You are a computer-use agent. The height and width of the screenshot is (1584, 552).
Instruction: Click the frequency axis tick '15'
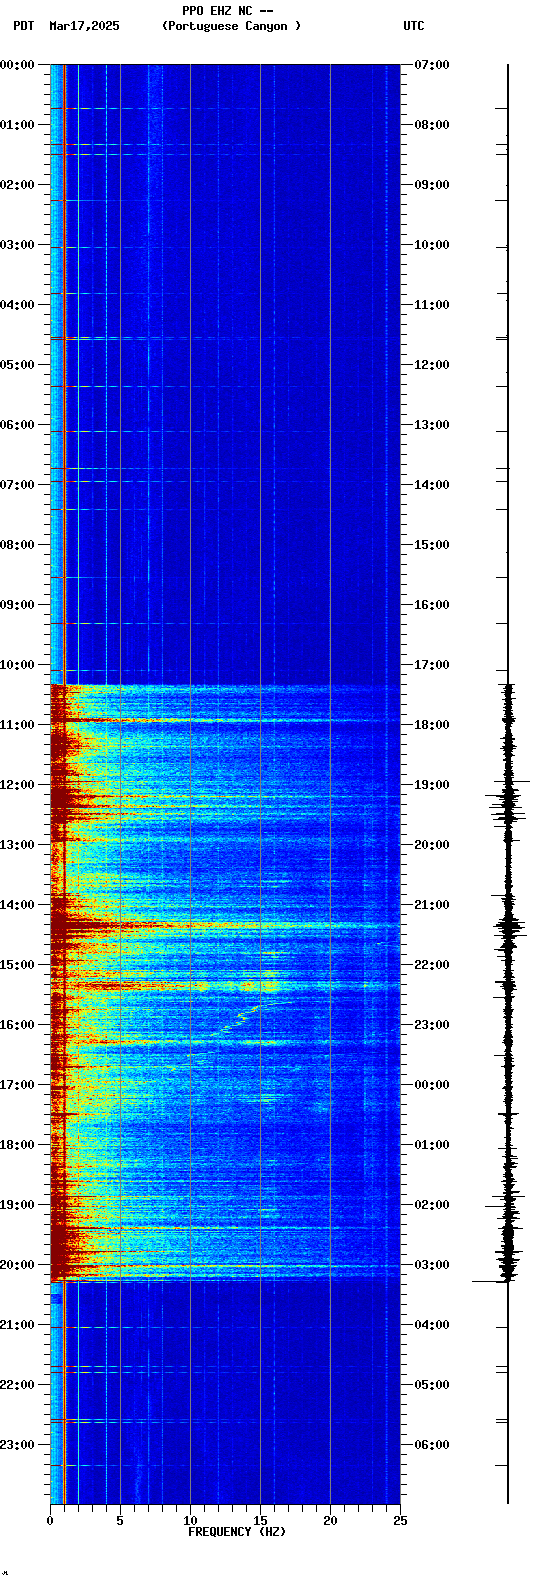point(260,1521)
